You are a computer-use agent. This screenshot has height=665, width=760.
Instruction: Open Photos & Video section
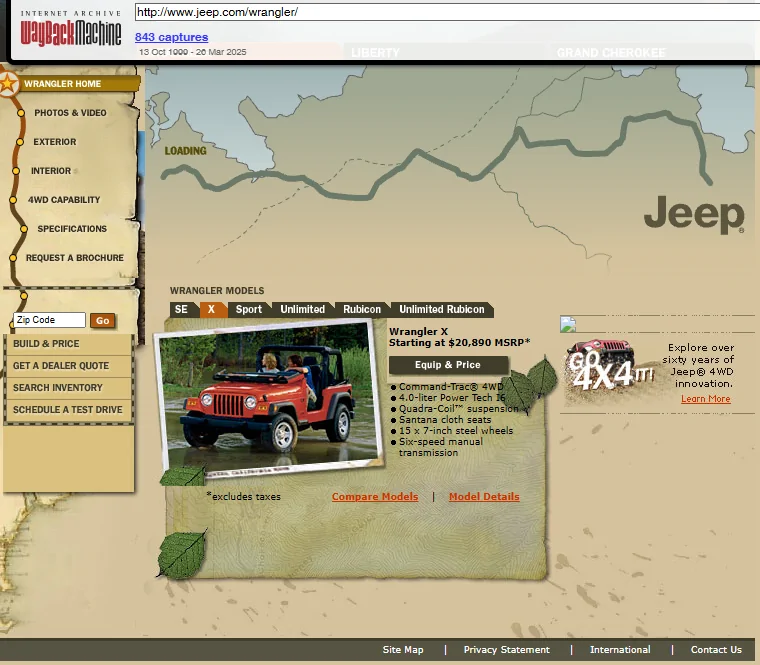tap(70, 113)
